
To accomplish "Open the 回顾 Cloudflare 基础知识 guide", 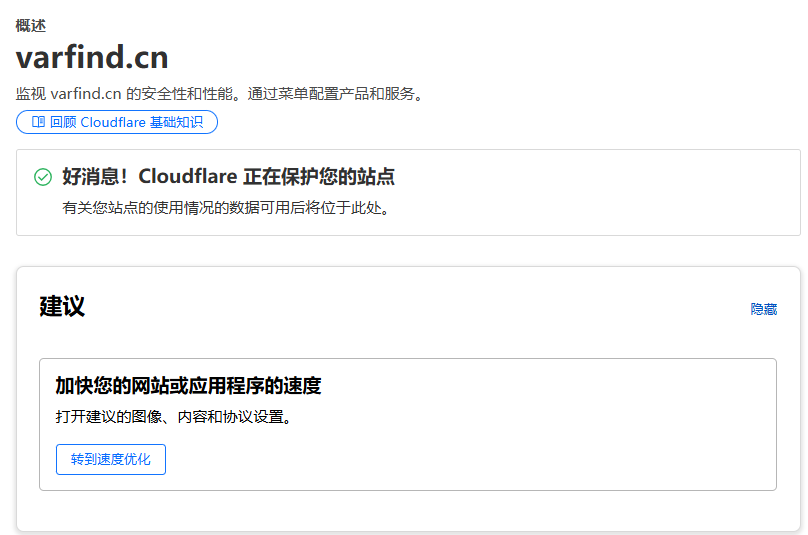I will click(126, 122).
